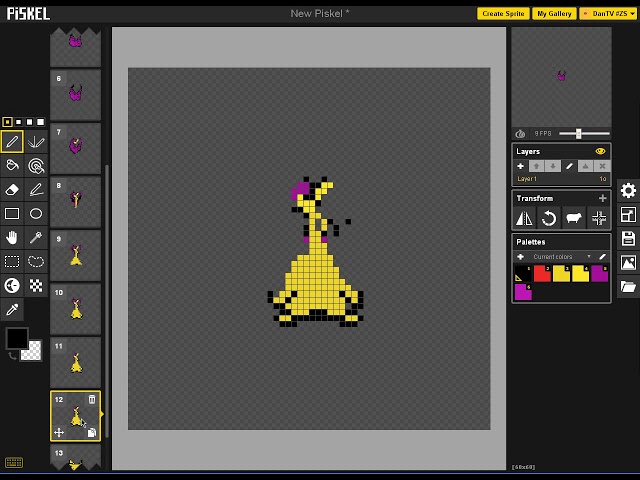This screenshot has width=640, height=480.
Task: Open the secondary transparent color picker
Action: [33, 352]
